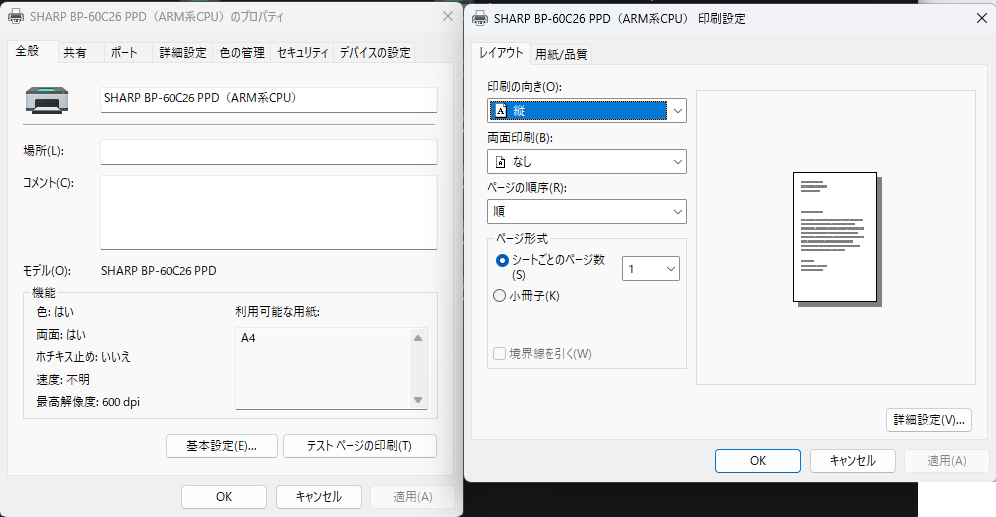Click printer name input field
Screen dimensions: 996x517
tap(269, 99)
